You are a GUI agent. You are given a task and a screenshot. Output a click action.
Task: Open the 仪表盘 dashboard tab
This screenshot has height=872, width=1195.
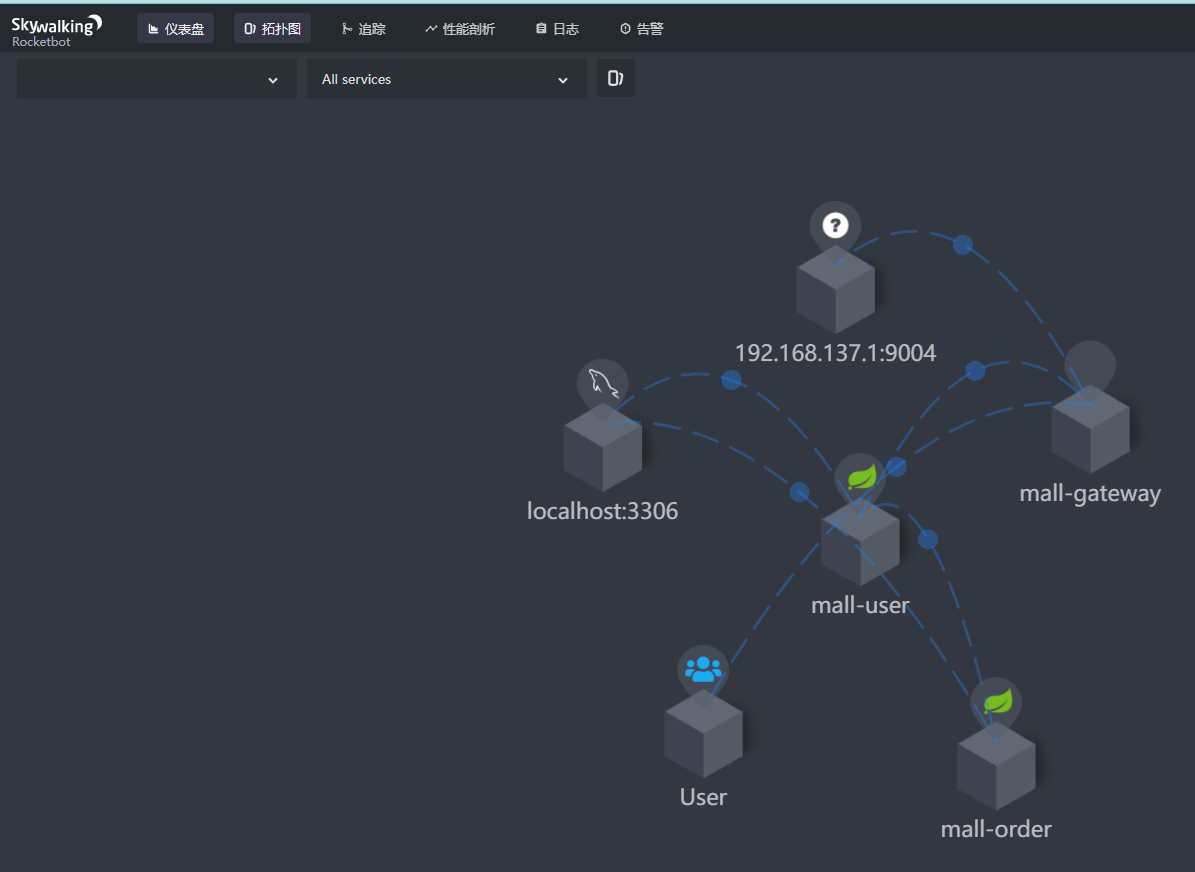[175, 28]
